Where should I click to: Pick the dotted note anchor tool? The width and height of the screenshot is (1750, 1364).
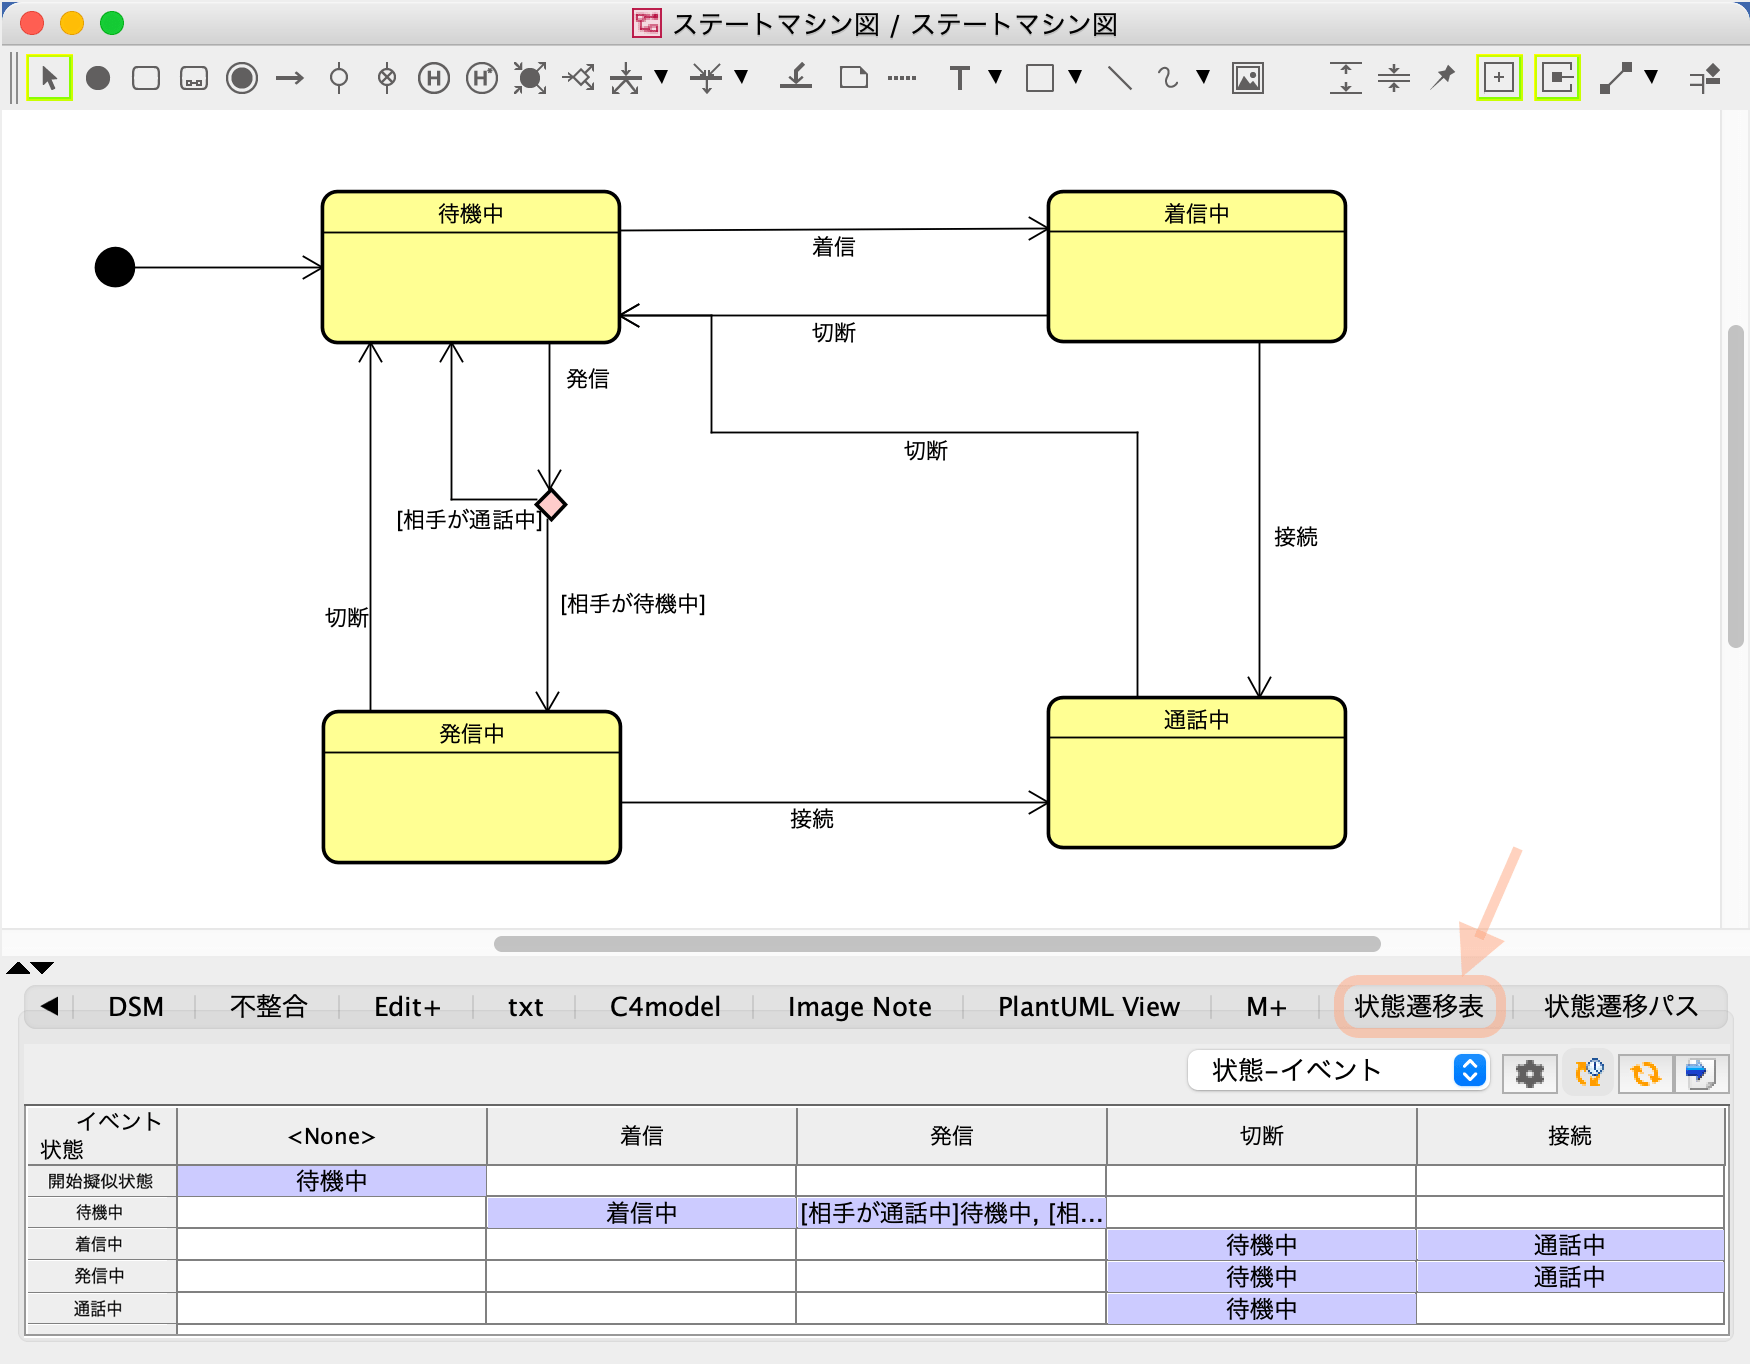point(902,77)
